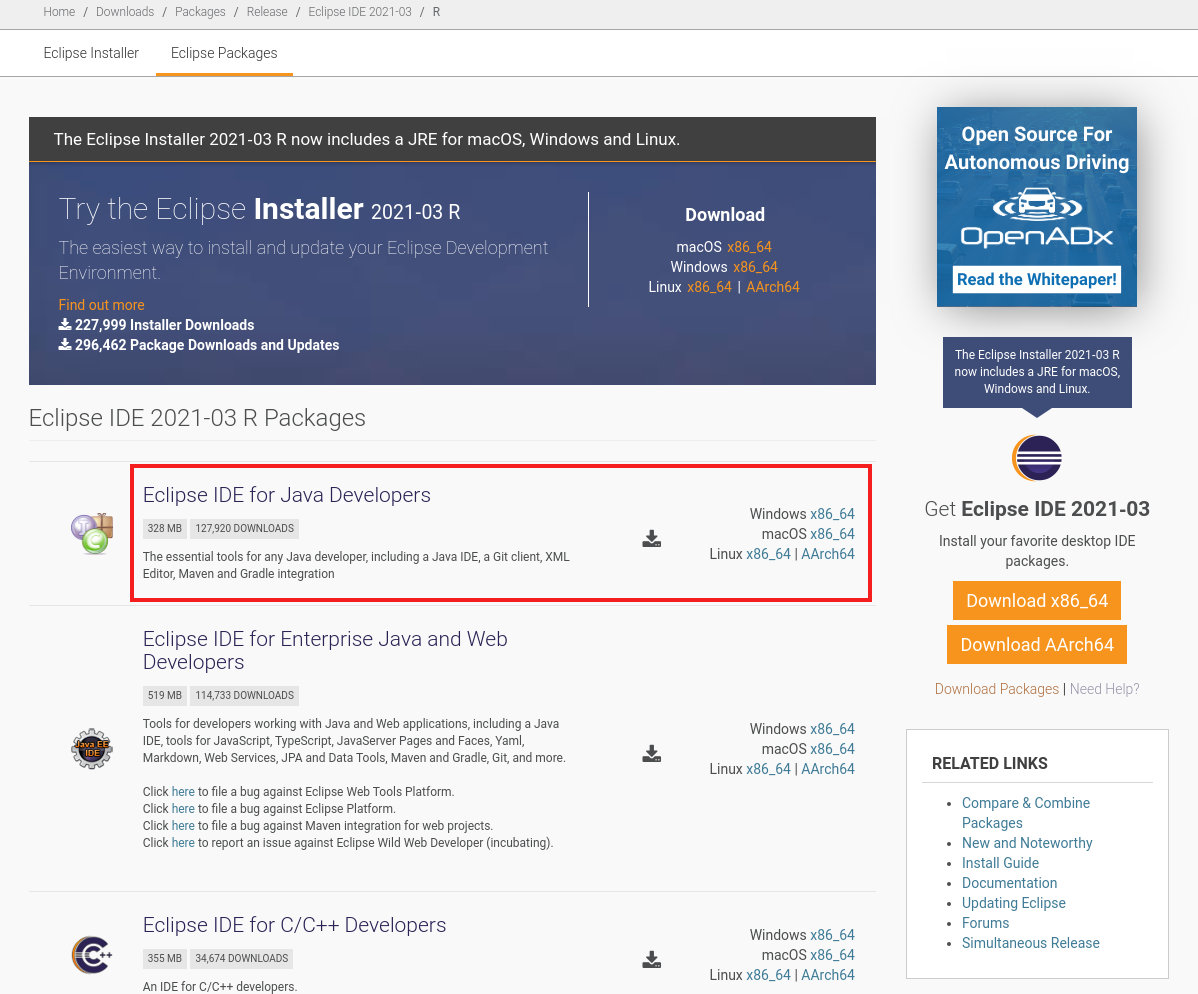This screenshot has height=994, width=1198.
Task: Open Eclipse IDE for C/C++ Developers title
Action: [x=294, y=924]
